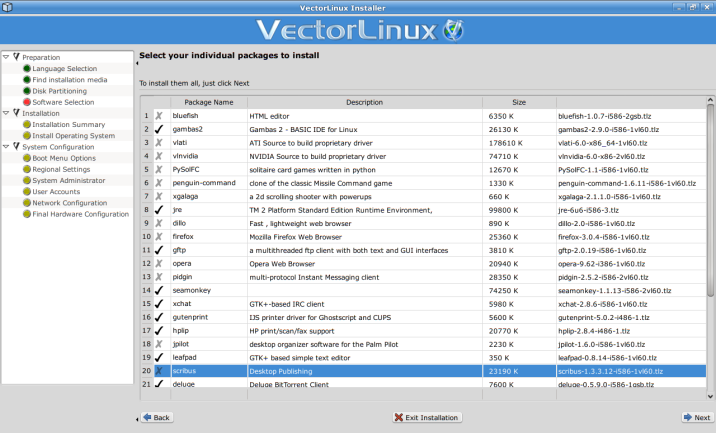Enable the bluefish package checkbox
The width and height of the screenshot is (716, 433).
coord(159,116)
